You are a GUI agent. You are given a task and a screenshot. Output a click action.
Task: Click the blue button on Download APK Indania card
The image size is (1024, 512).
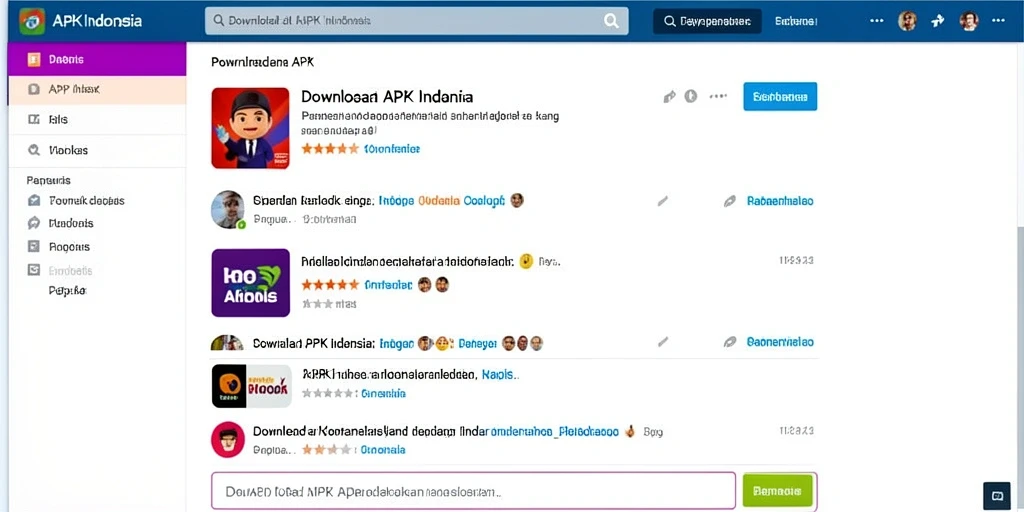tap(780, 97)
